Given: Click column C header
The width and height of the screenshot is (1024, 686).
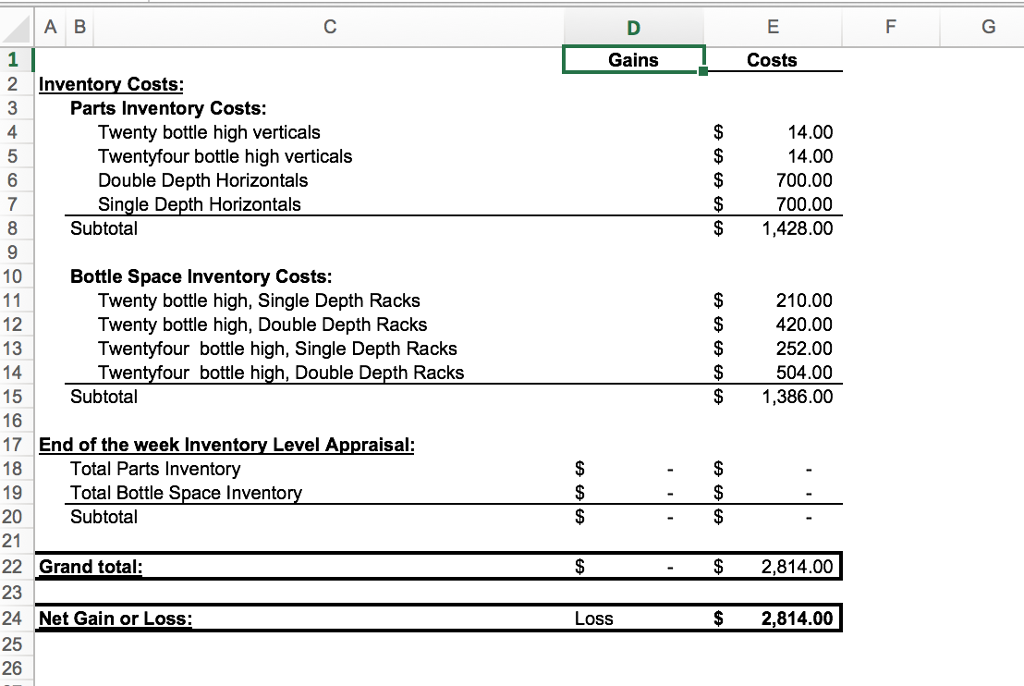Looking at the screenshot, I should [x=329, y=28].
